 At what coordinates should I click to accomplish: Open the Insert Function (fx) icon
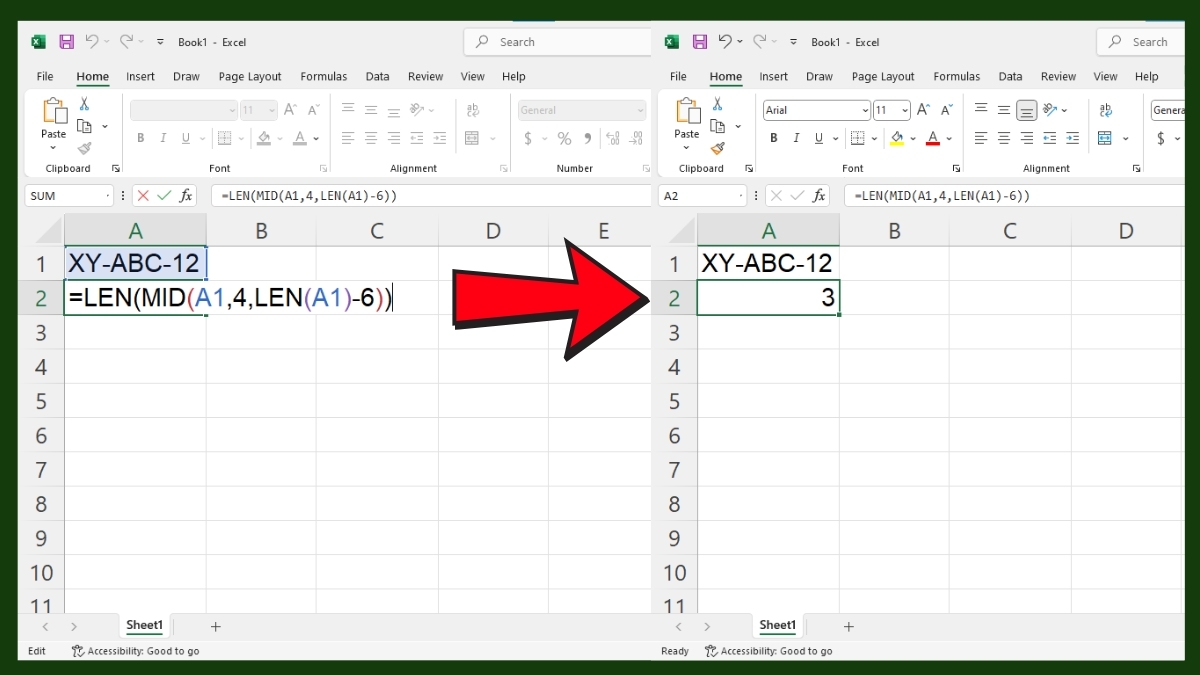(187, 196)
